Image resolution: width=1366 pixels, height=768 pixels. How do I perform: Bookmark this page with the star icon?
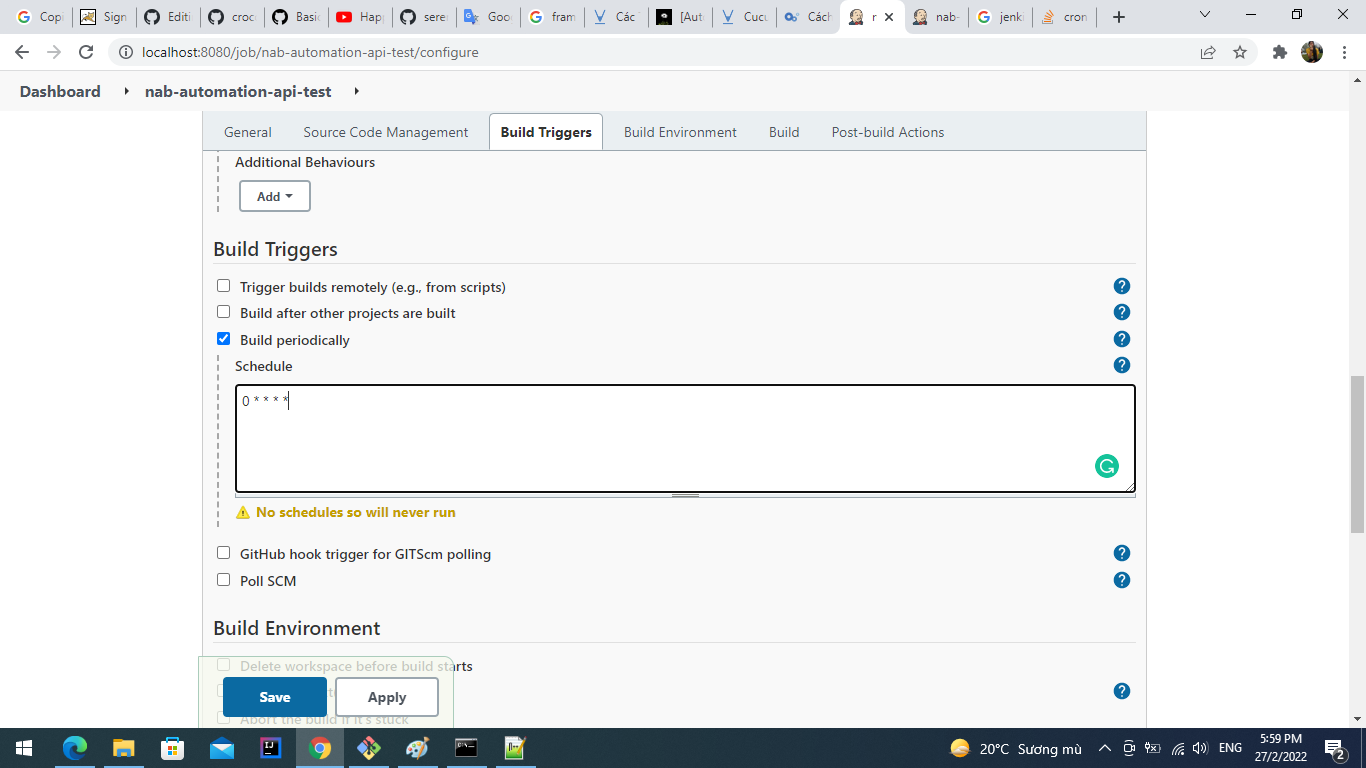1240,52
